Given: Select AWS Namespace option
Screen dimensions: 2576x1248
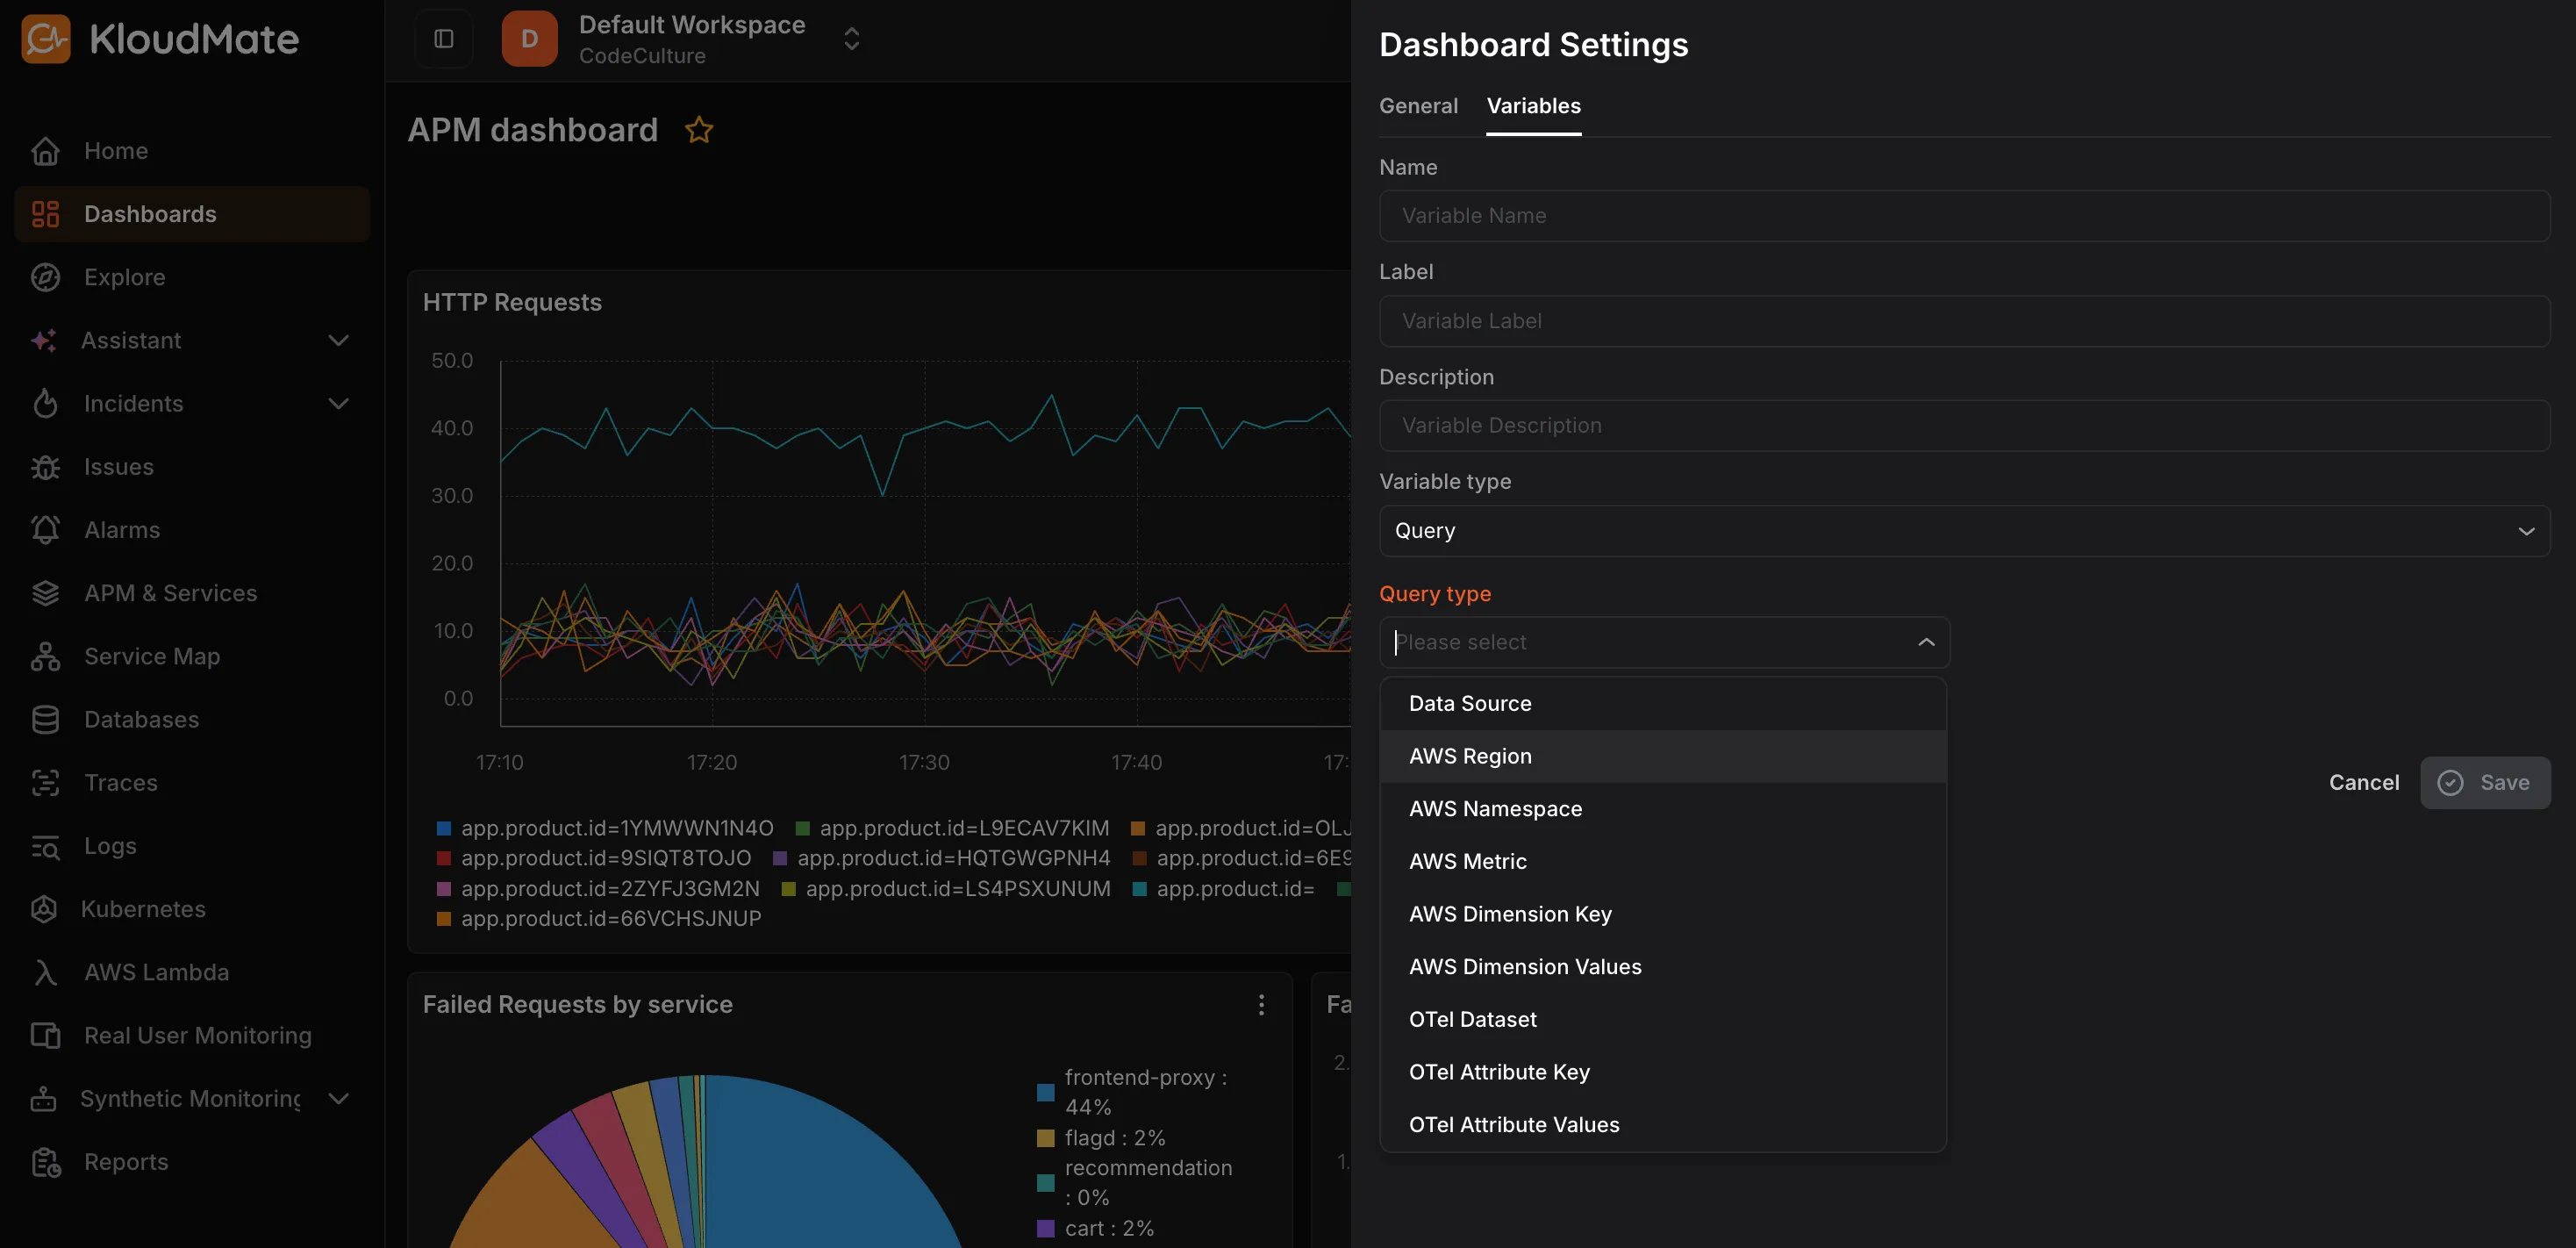Looking at the screenshot, I should pyautogui.click(x=1663, y=809).
